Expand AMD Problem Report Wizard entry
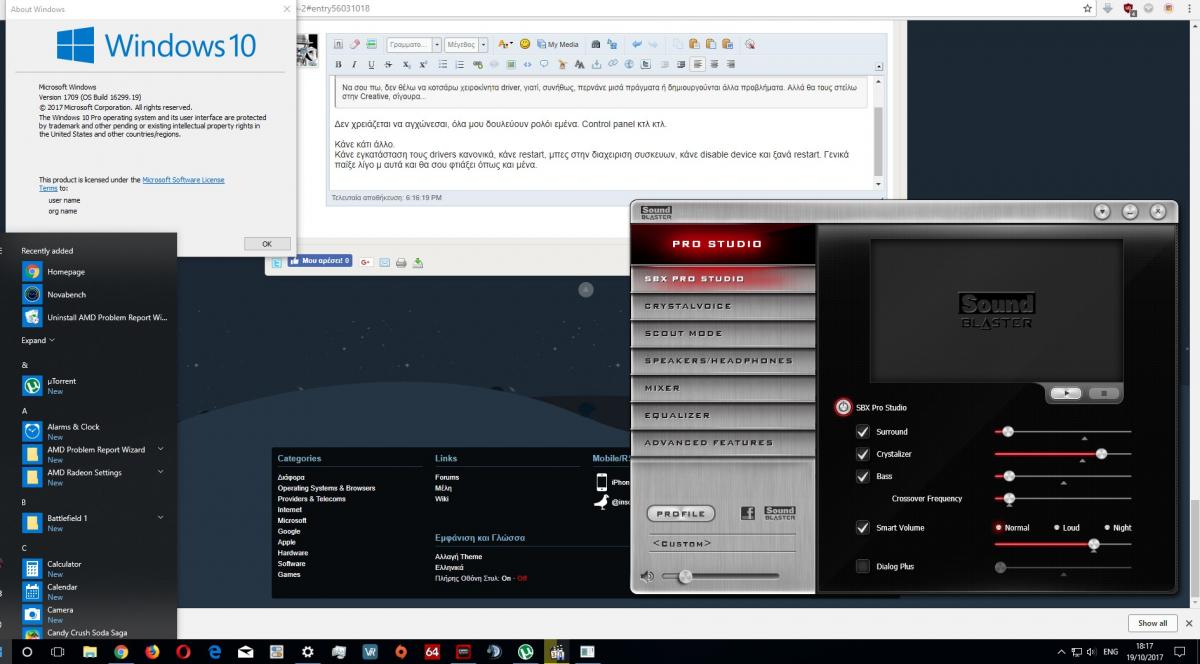The width and height of the screenshot is (1200, 664). click(x=160, y=450)
